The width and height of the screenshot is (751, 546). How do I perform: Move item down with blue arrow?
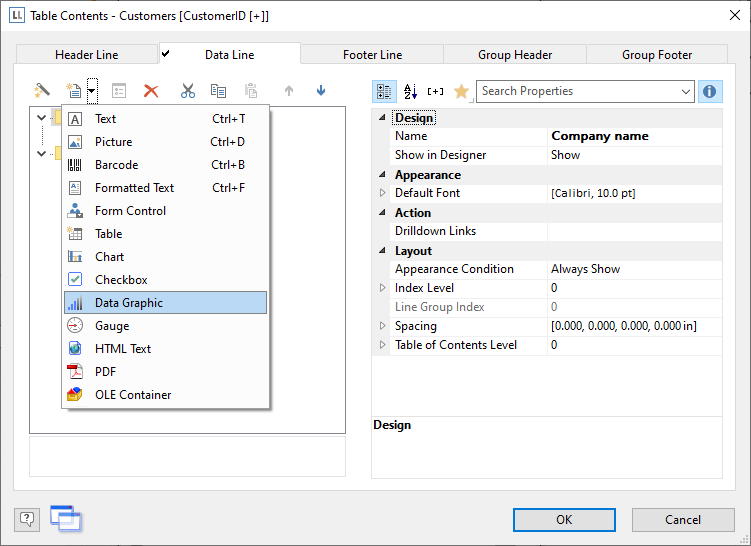(321, 91)
